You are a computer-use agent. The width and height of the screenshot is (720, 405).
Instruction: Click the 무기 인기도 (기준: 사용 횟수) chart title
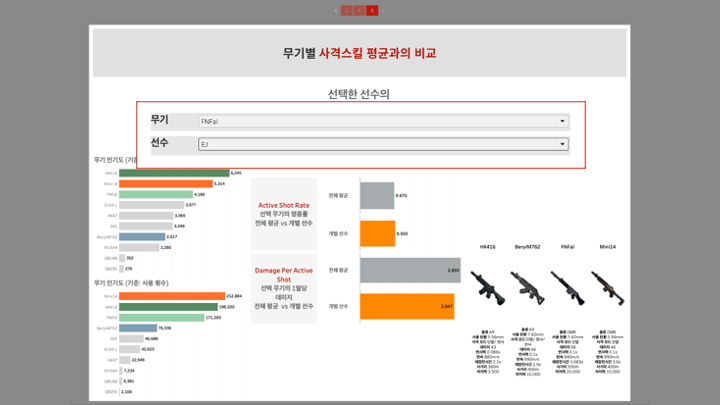(131, 283)
